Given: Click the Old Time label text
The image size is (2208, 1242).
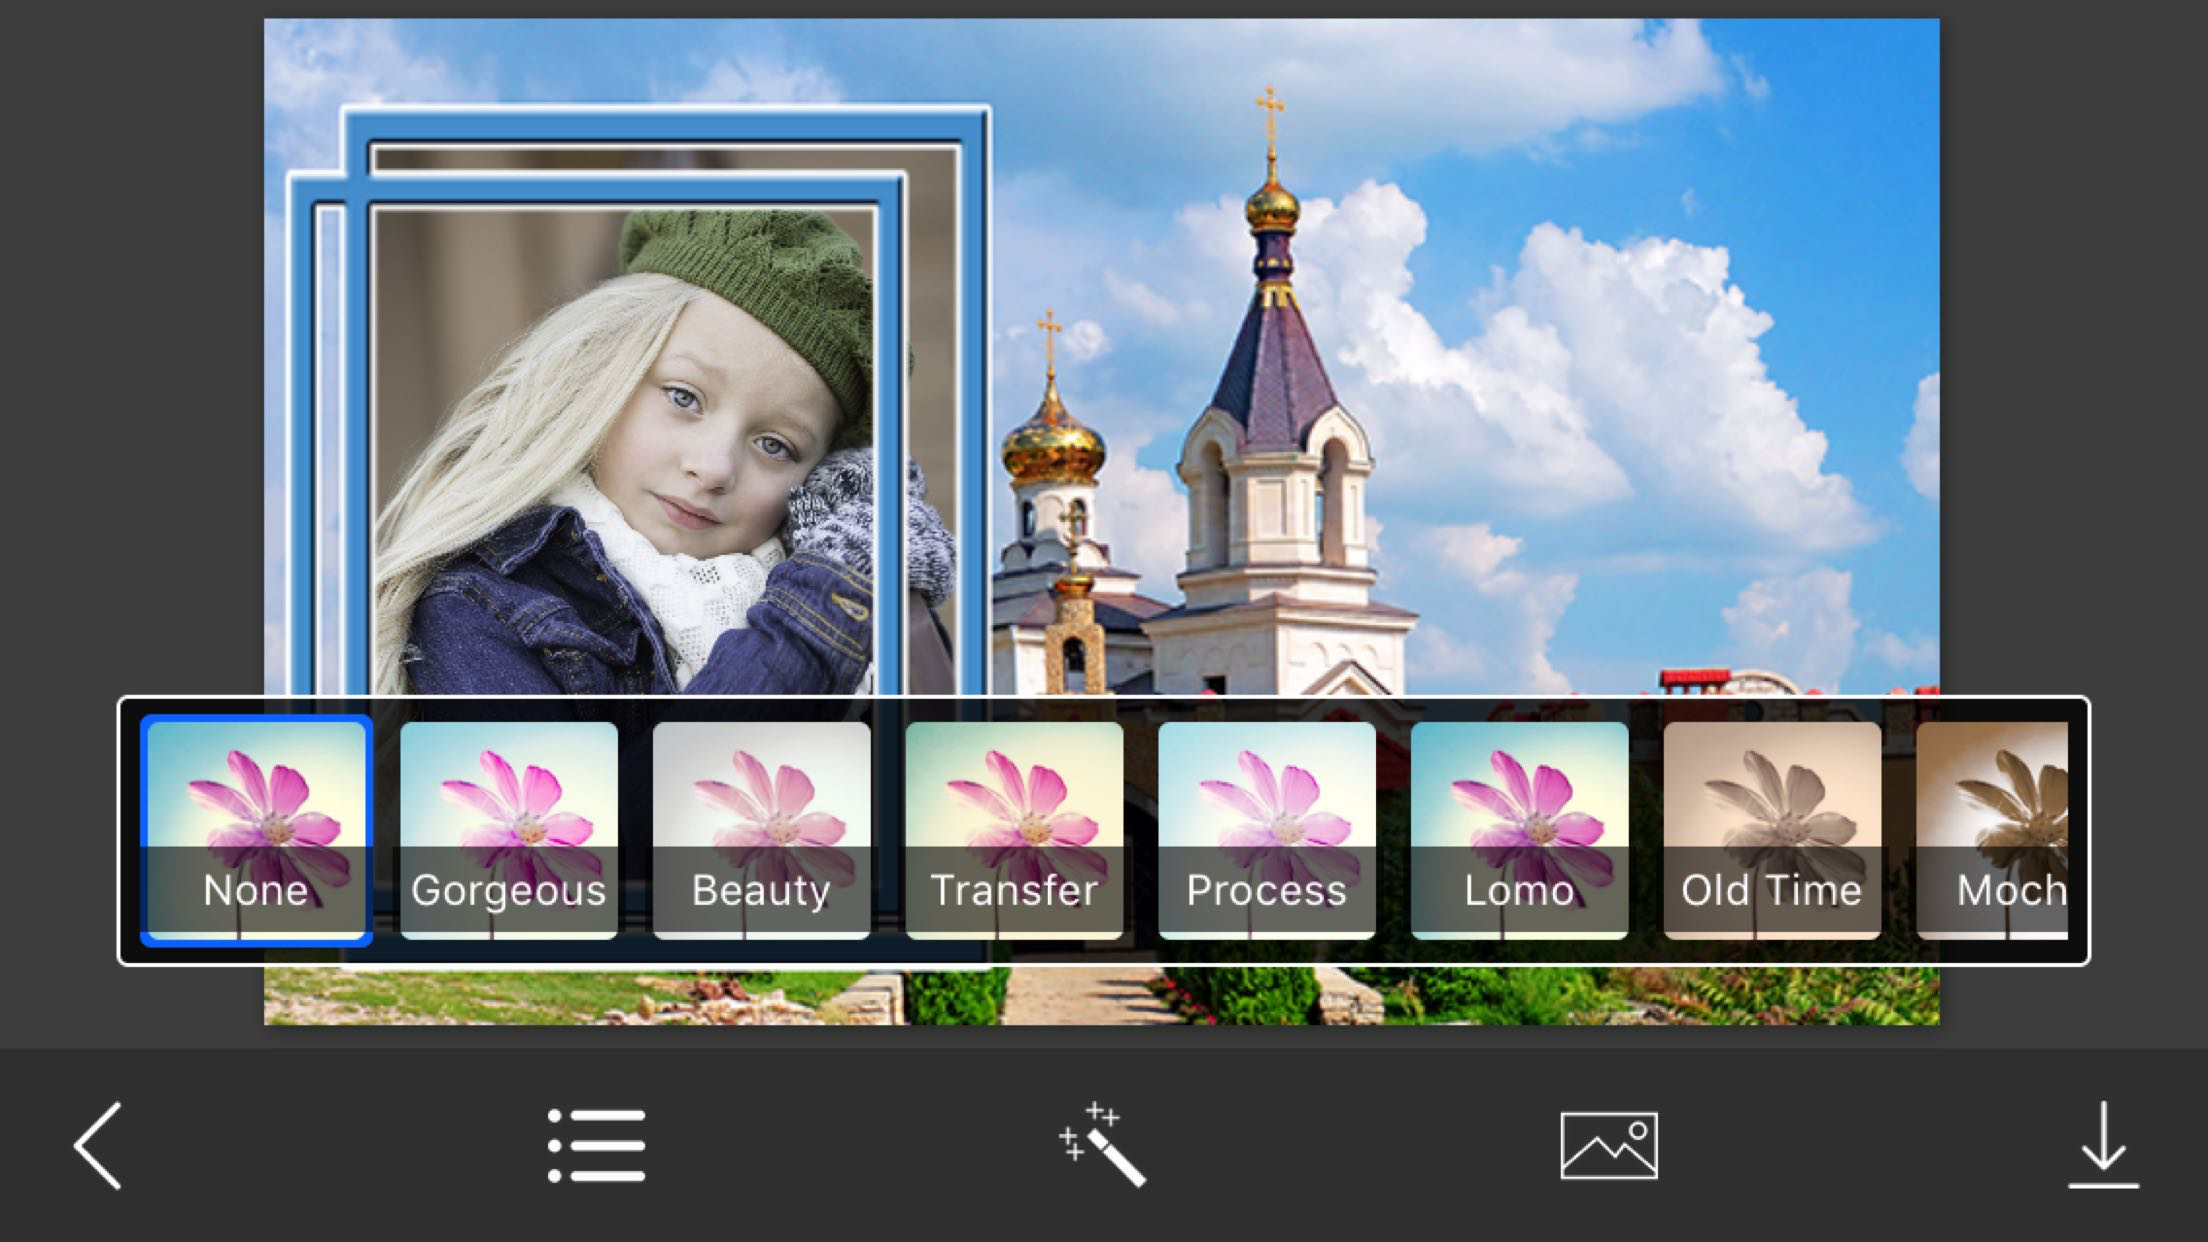Looking at the screenshot, I should point(1771,890).
